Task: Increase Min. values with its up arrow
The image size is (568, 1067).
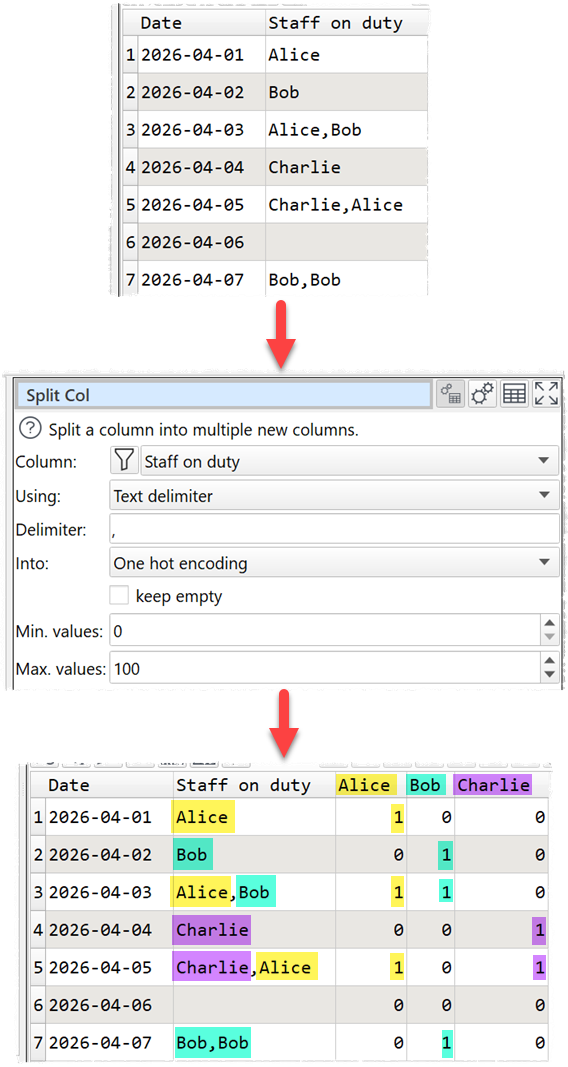Action: [550, 624]
